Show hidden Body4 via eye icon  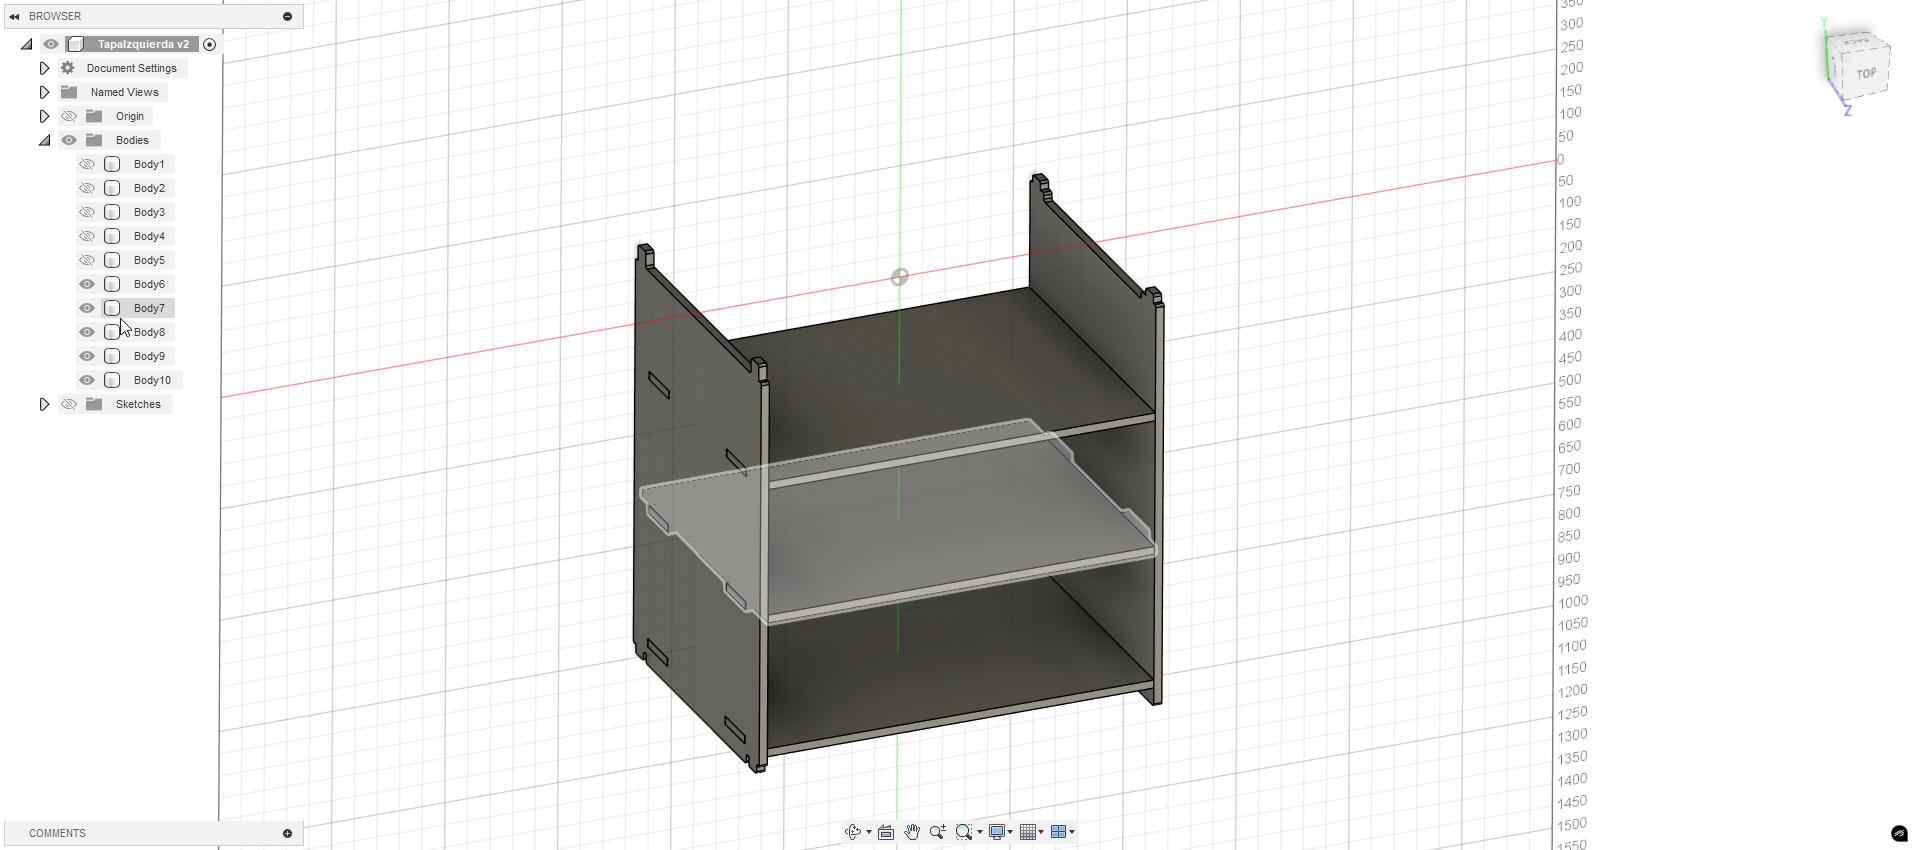point(87,236)
